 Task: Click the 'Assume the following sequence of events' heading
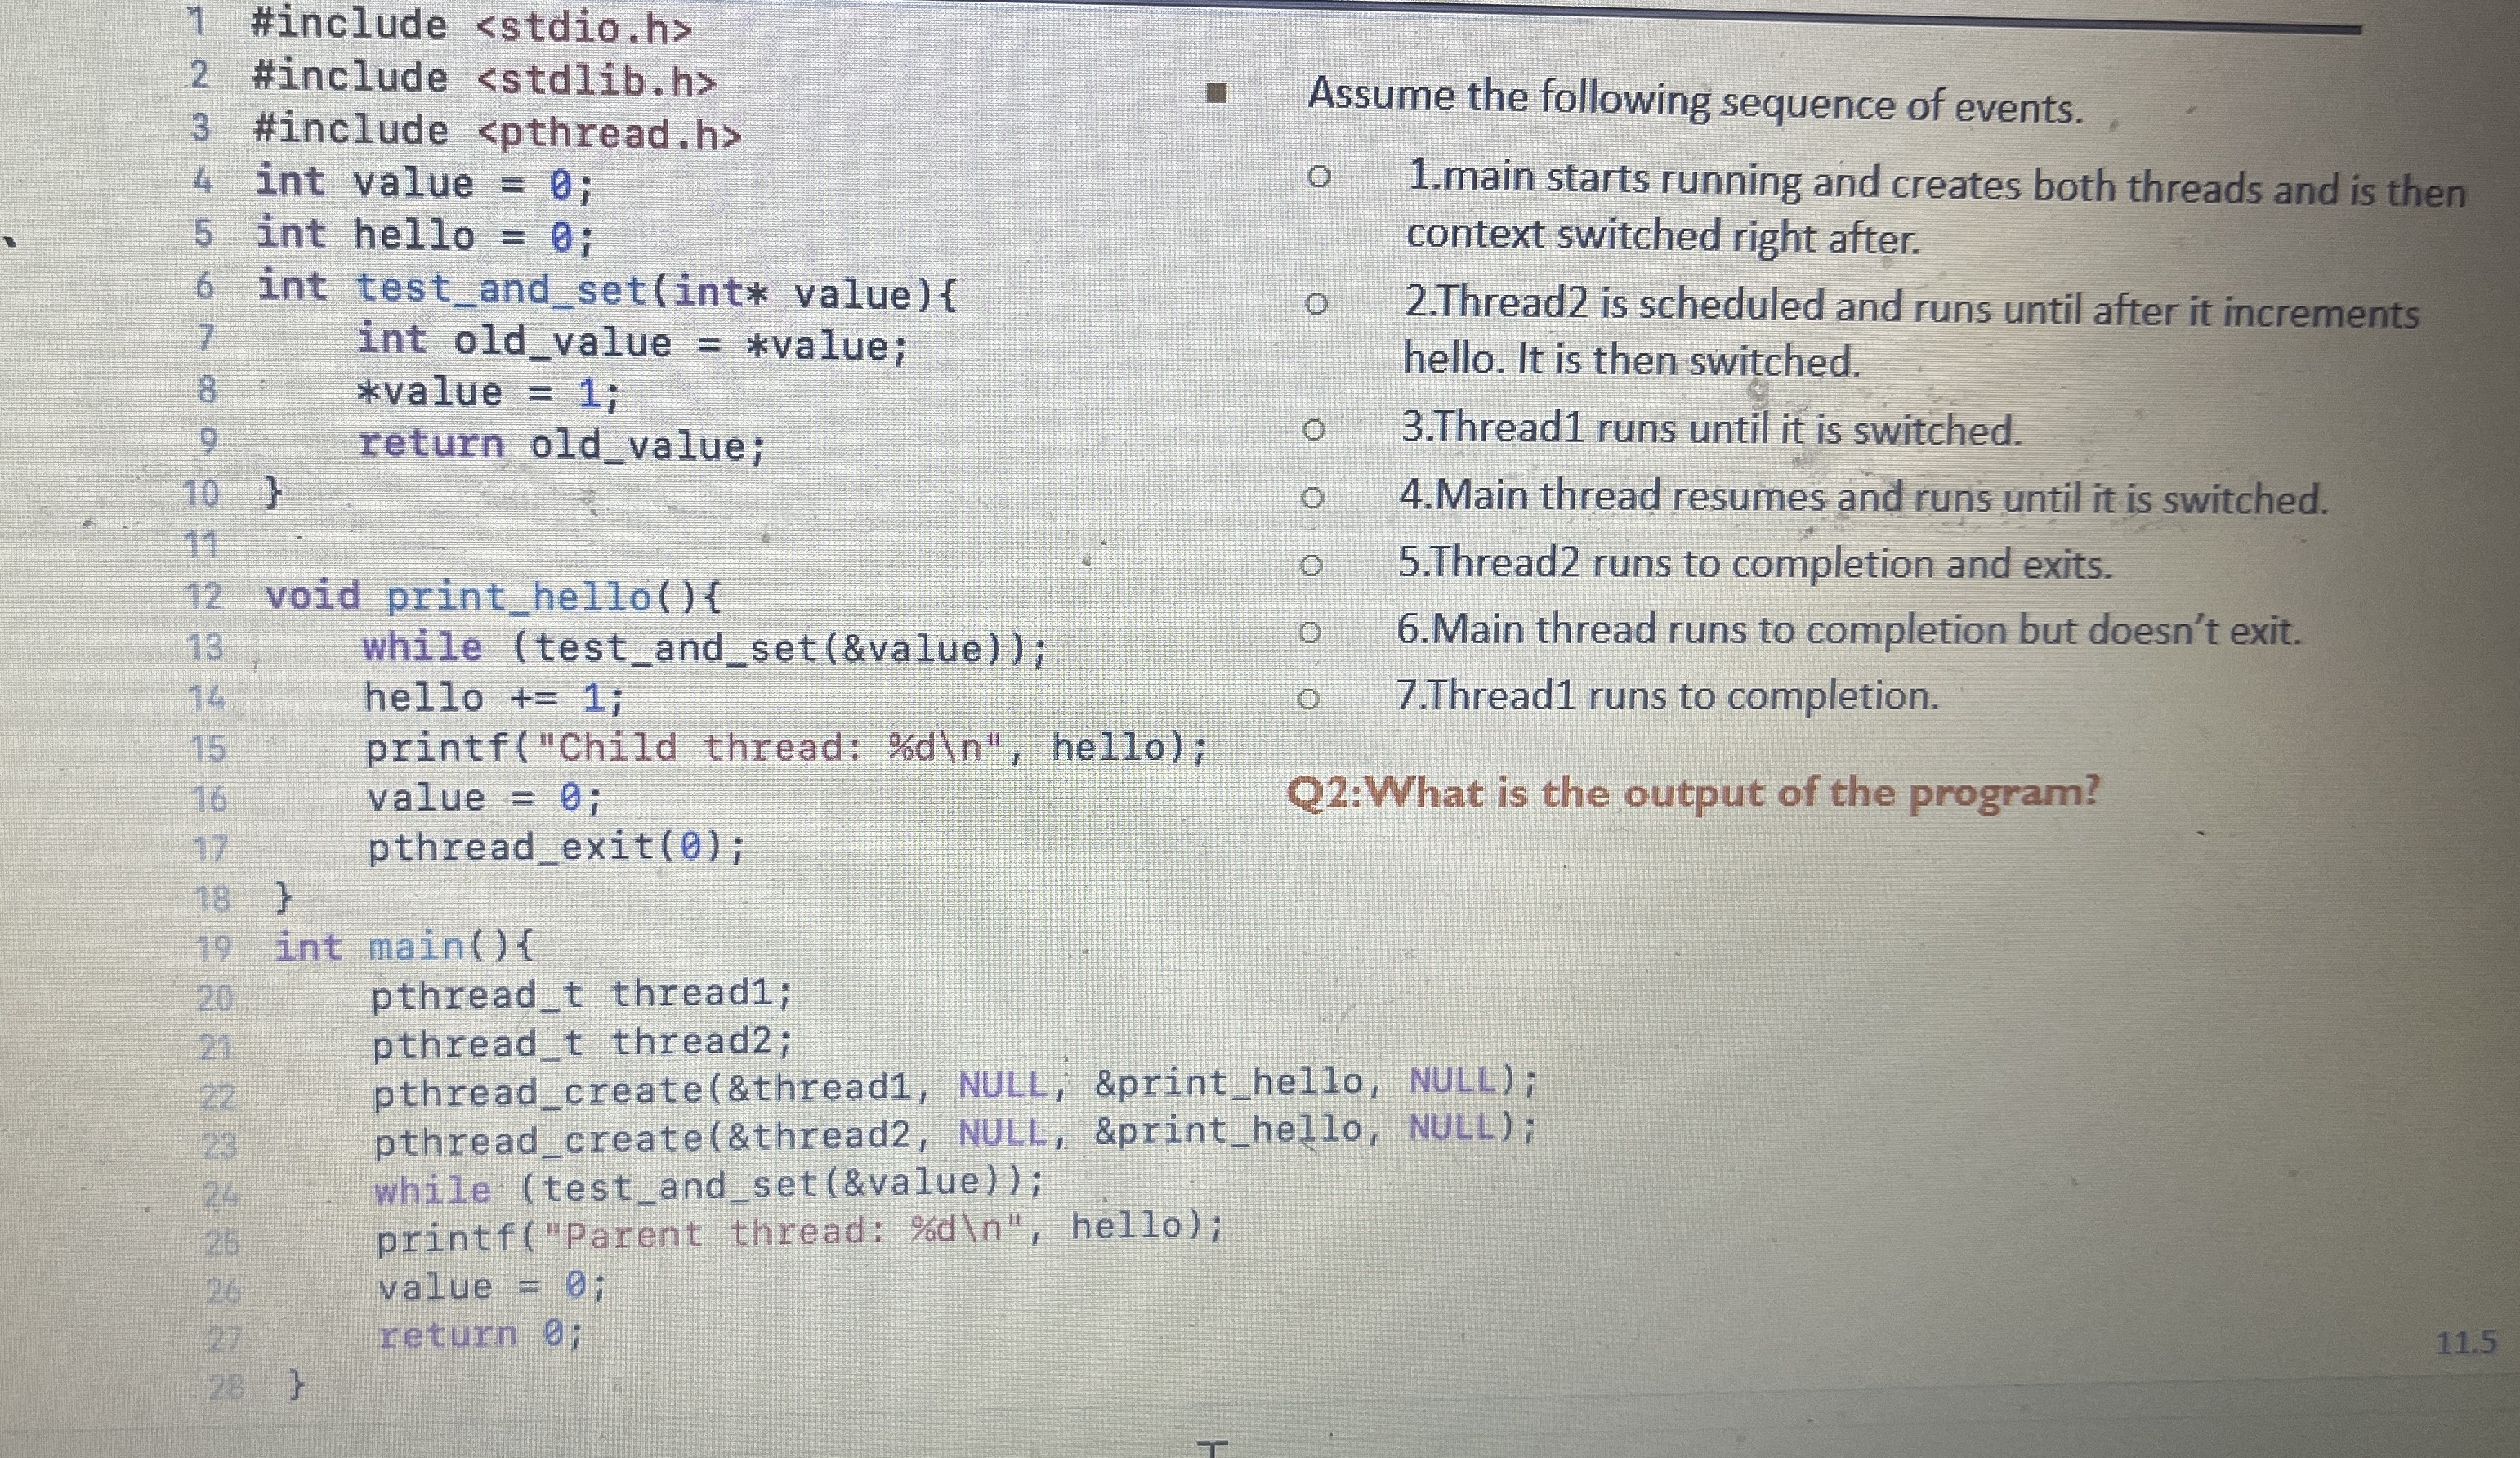1695,101
